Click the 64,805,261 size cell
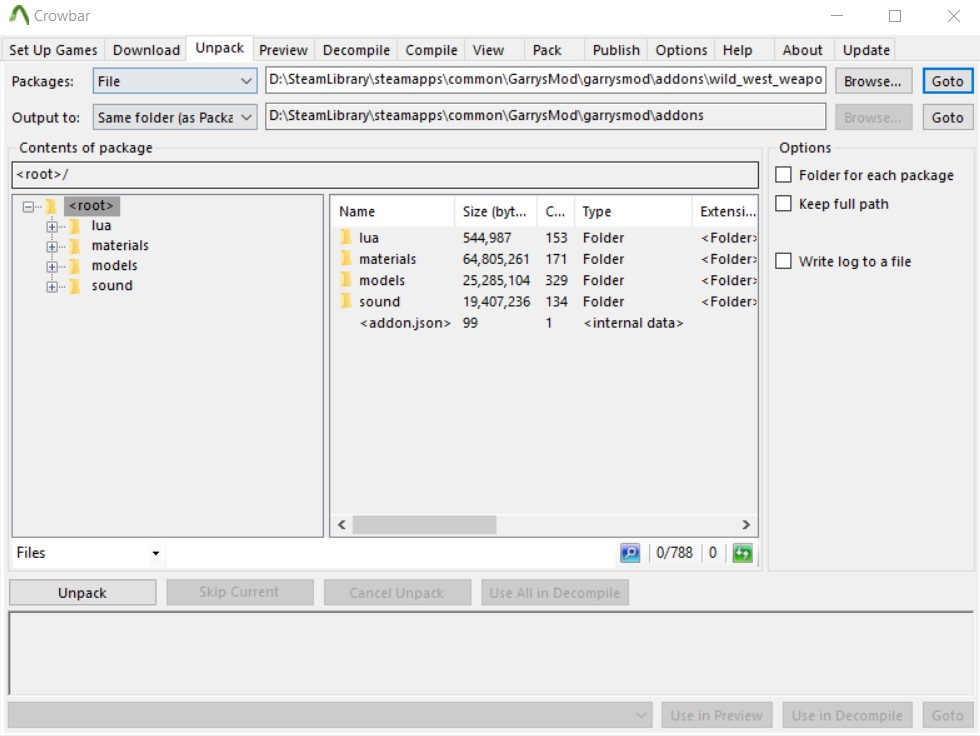This screenshot has height=736, width=980. (x=496, y=259)
